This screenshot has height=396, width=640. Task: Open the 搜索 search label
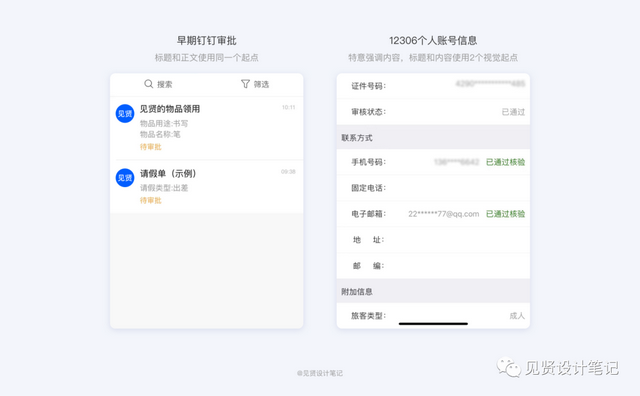point(164,85)
